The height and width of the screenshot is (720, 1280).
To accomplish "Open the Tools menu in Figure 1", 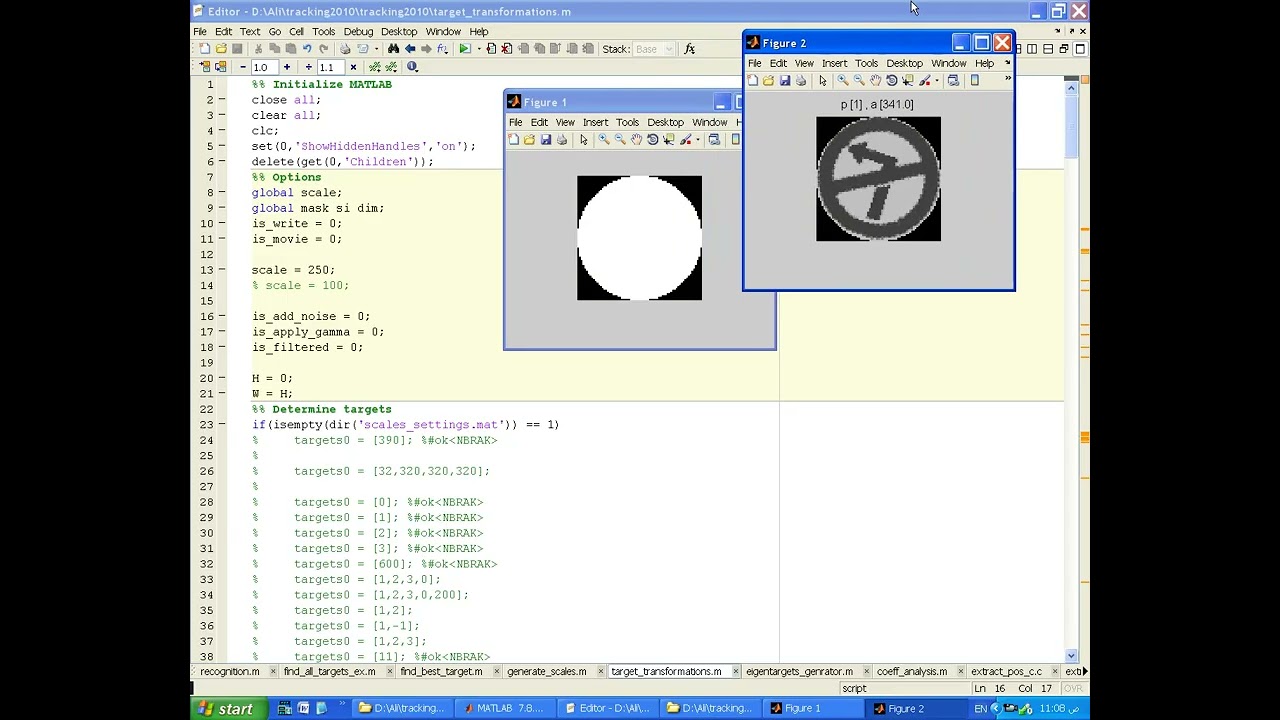I will point(627,122).
